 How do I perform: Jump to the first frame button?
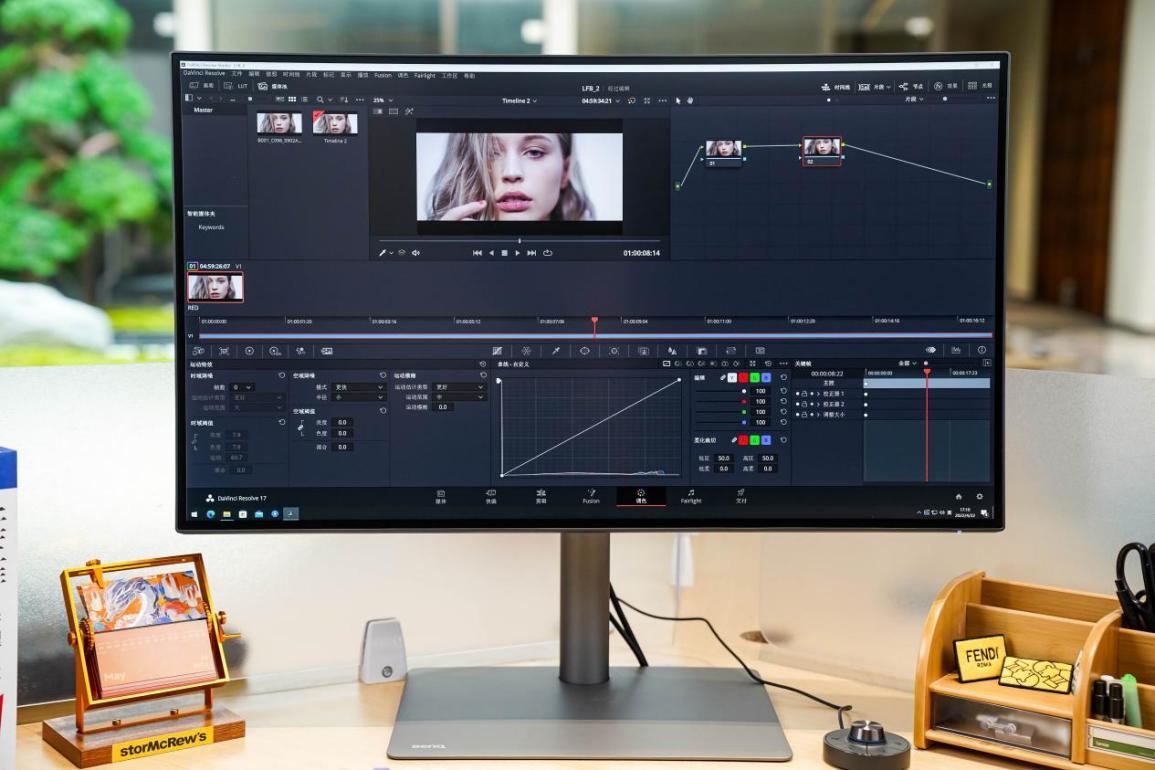477,253
